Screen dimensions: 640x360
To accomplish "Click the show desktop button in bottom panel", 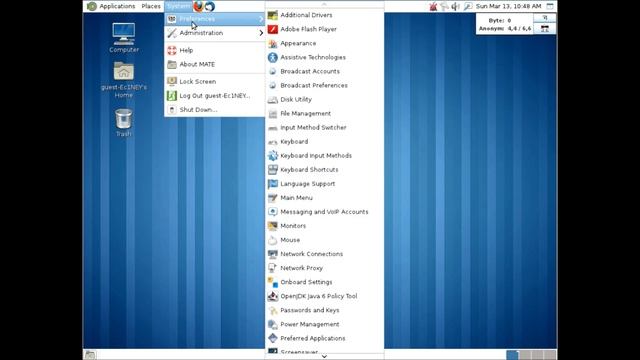I will coord(90,355).
